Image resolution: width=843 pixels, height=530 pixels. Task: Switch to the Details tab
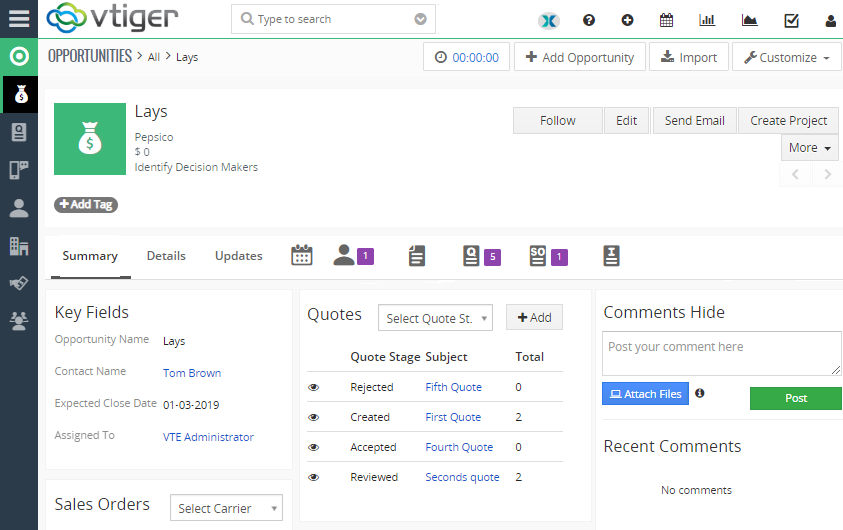point(166,256)
